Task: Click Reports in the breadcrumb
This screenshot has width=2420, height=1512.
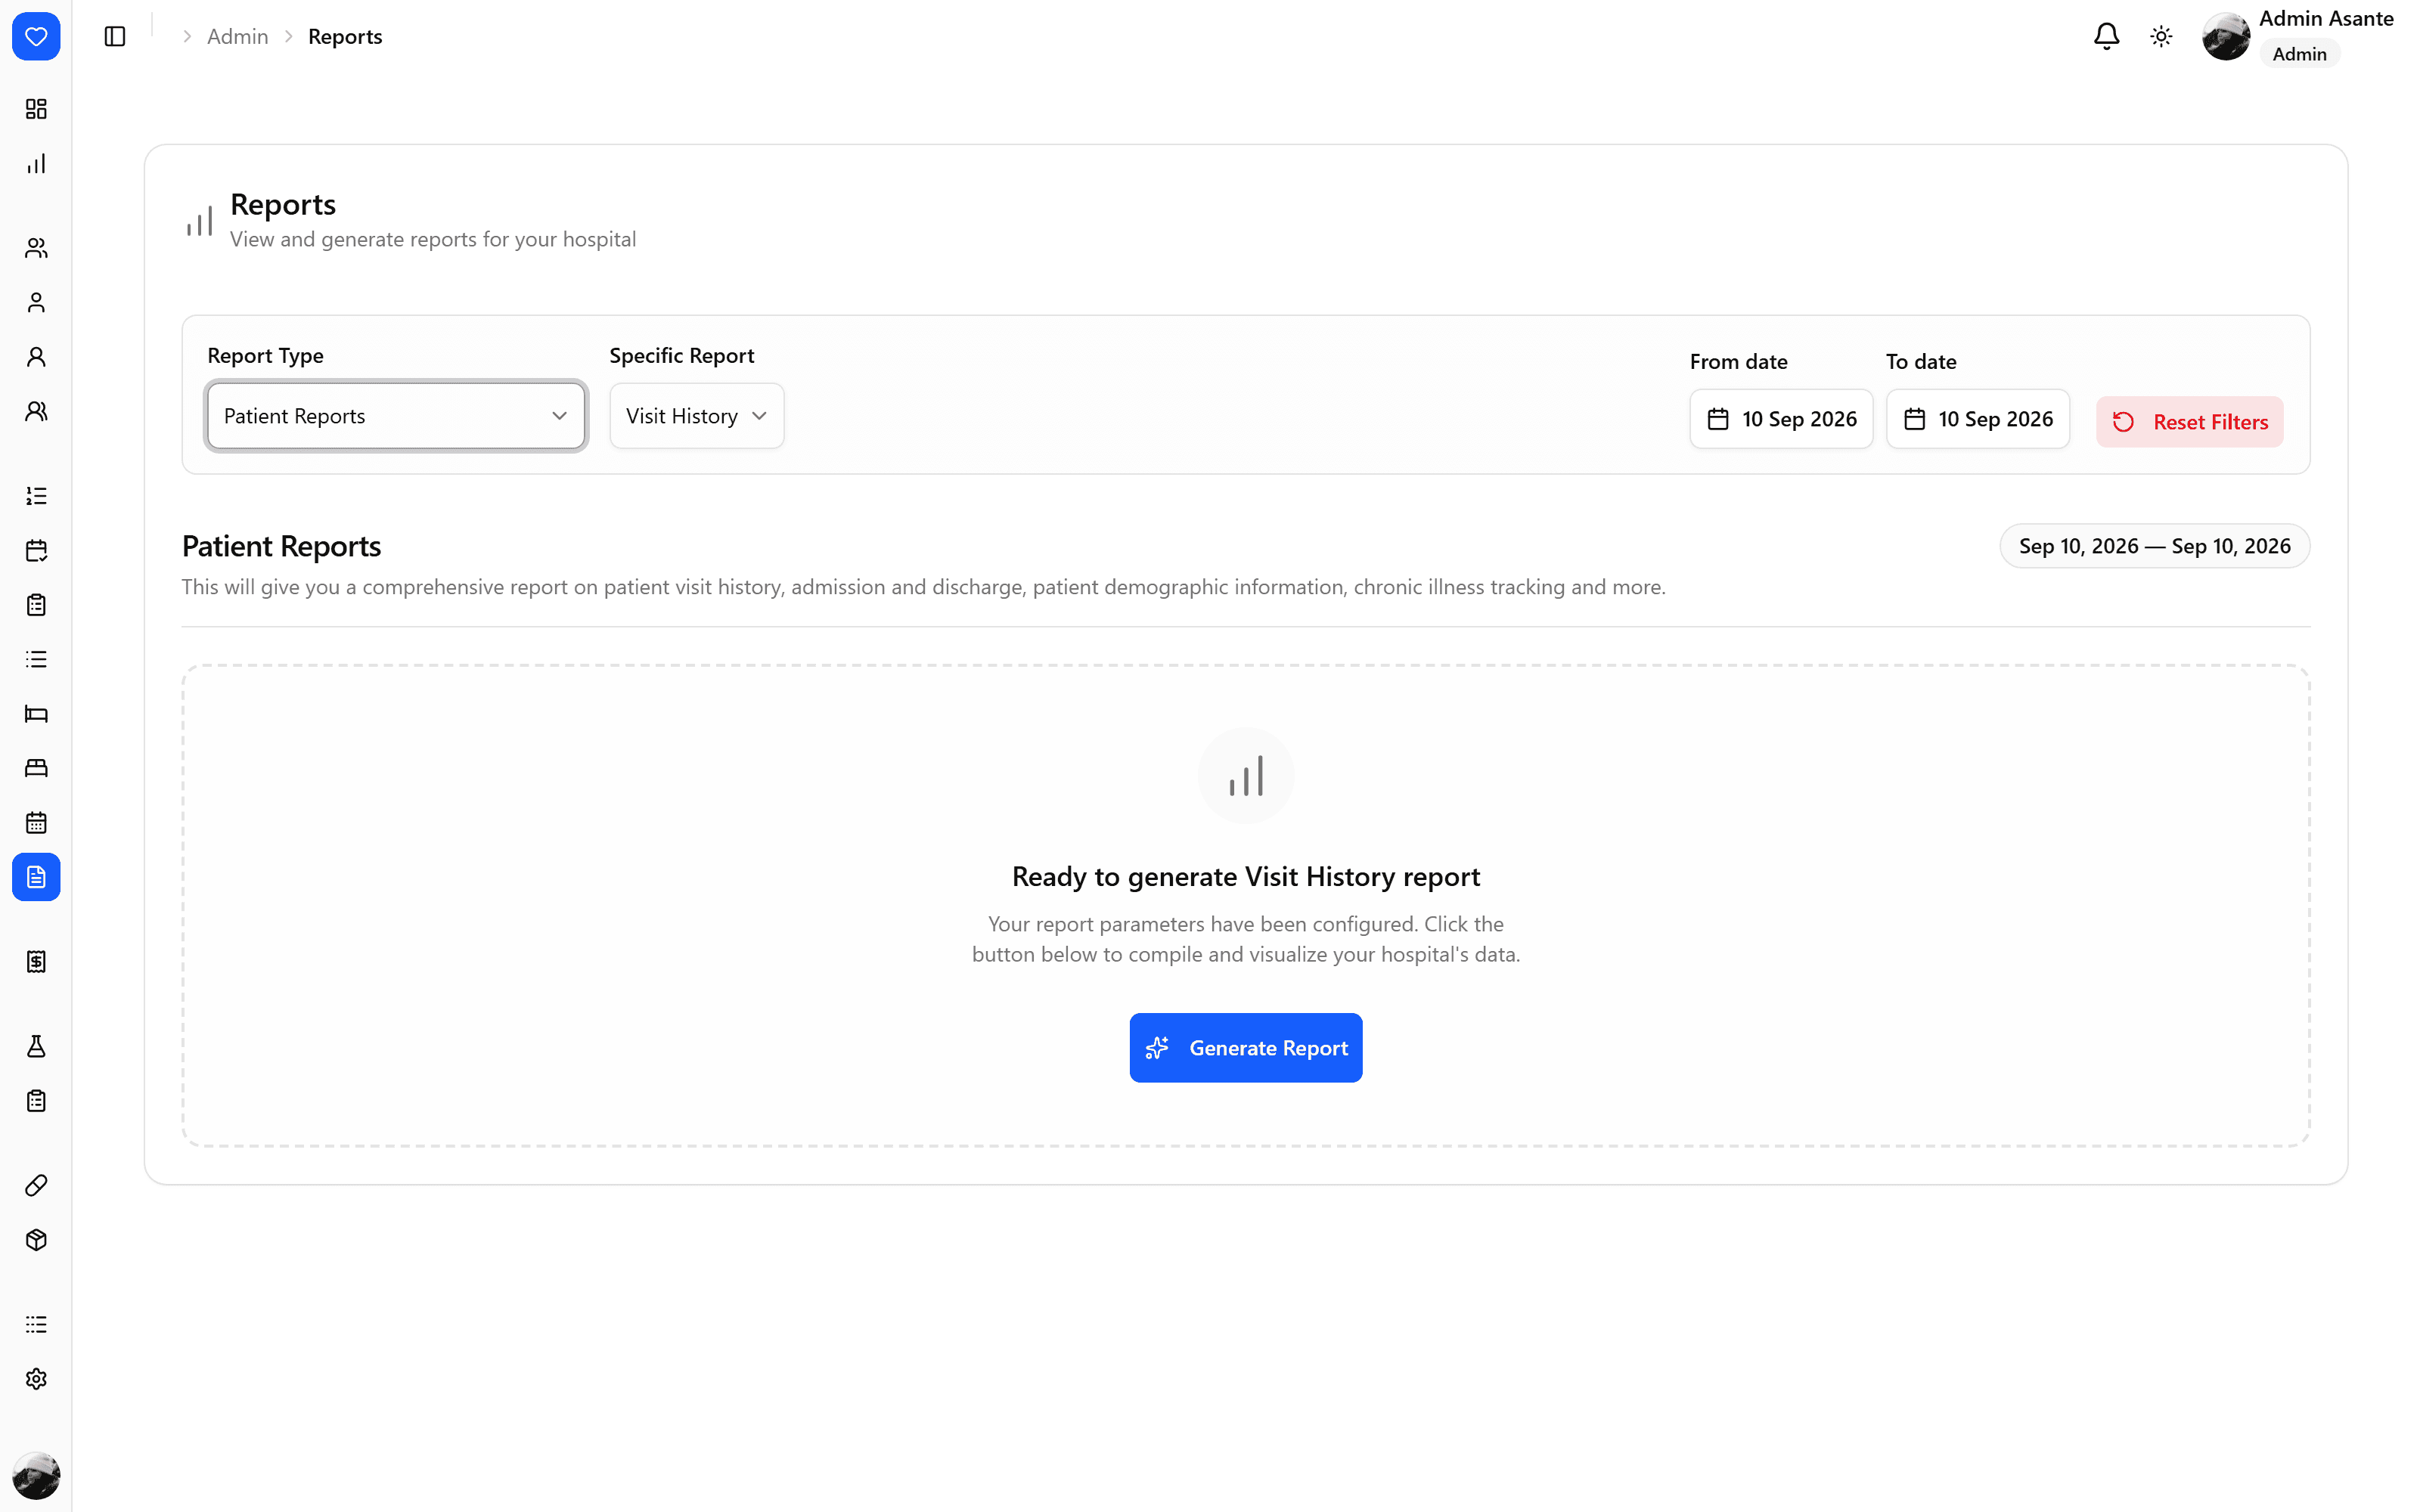Action: coord(345,37)
